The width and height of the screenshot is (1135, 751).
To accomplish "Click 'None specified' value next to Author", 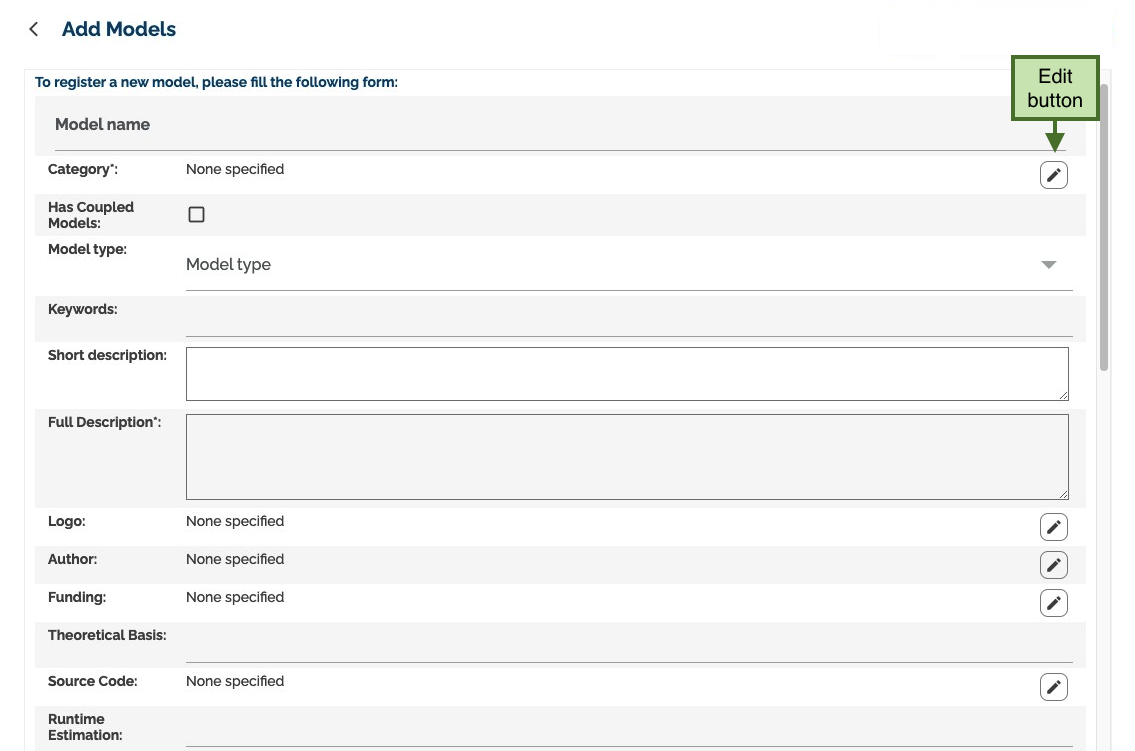I will point(235,559).
